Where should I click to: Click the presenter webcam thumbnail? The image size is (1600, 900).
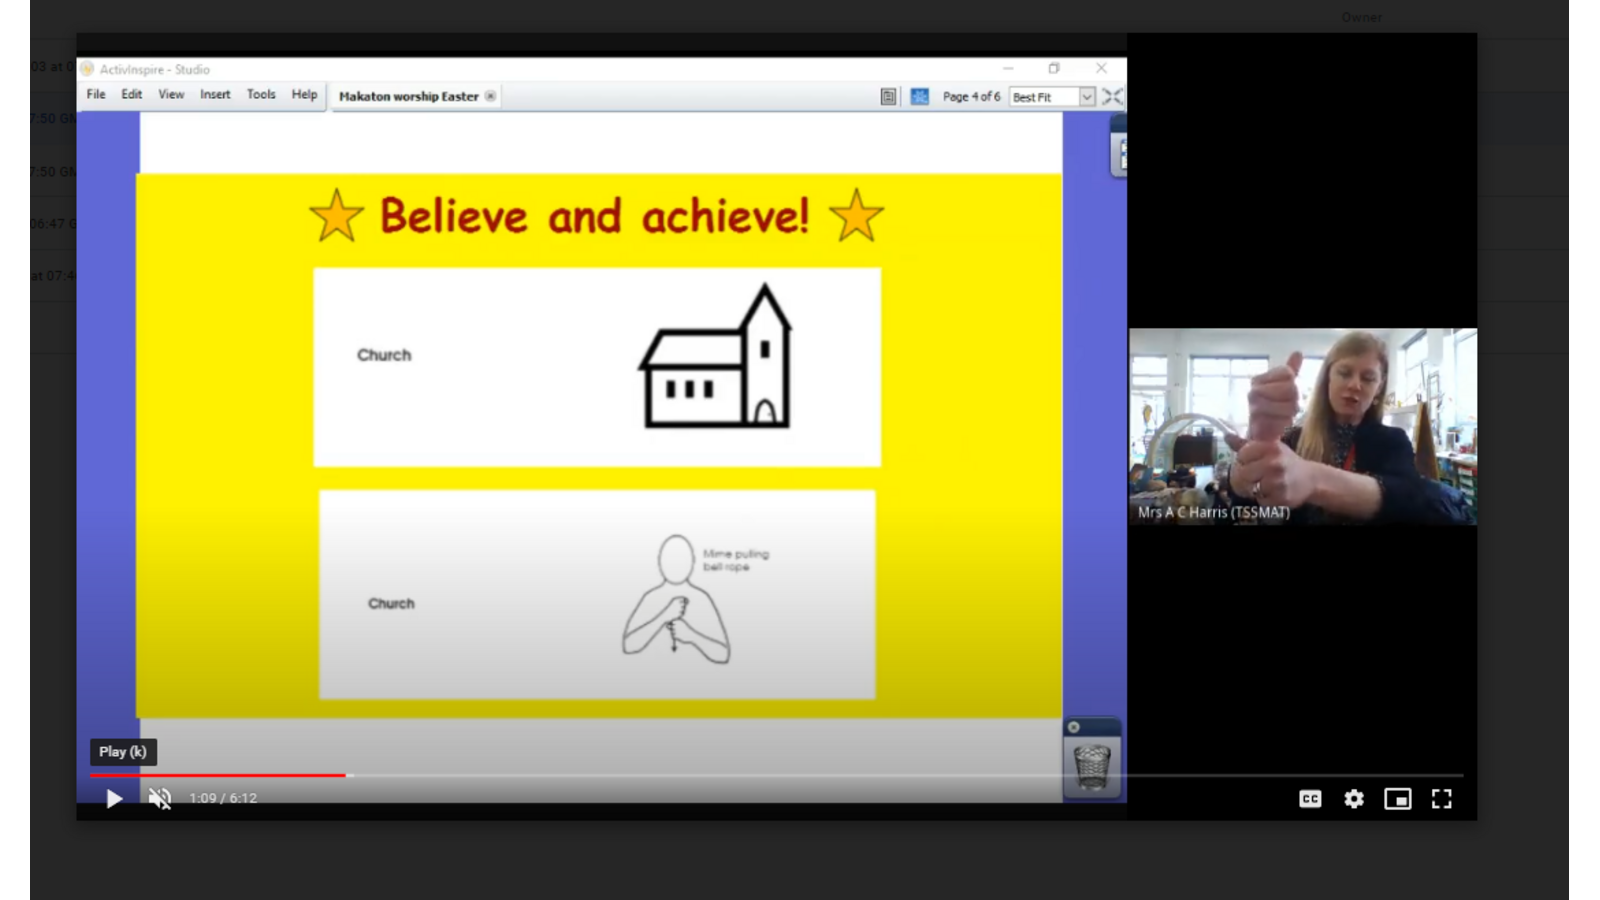(1302, 426)
